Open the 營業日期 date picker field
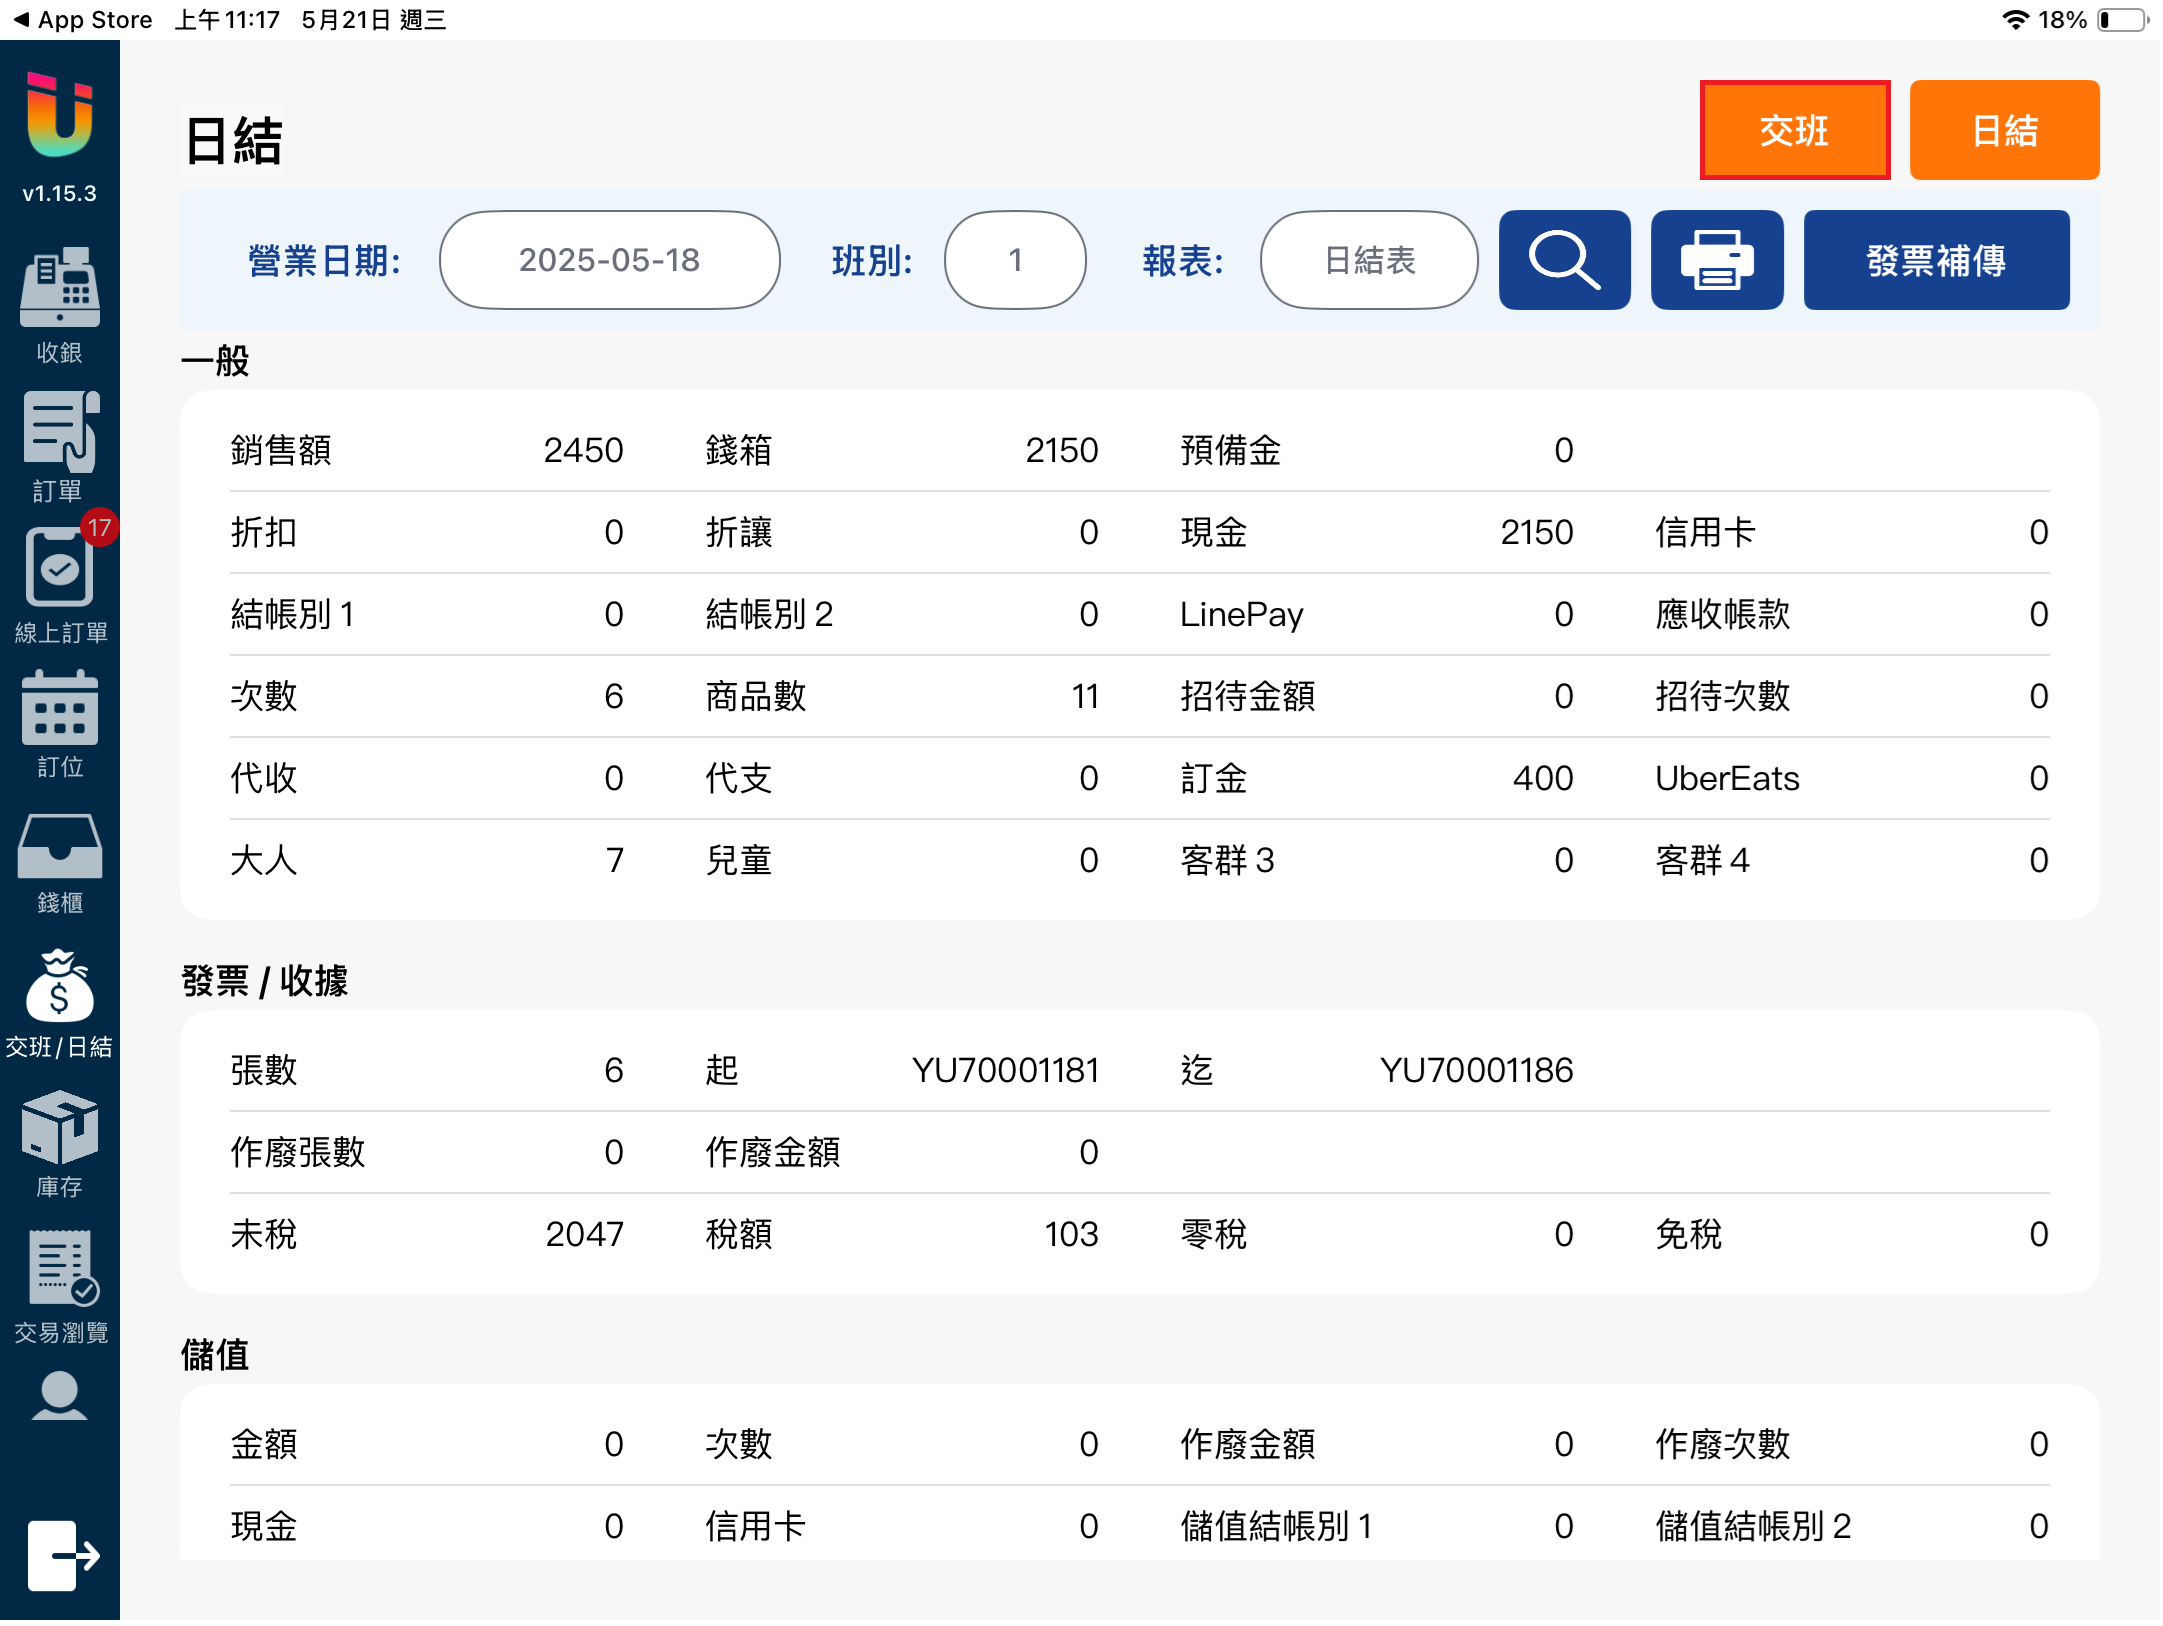Viewport: 2163px width, 1626px height. [609, 260]
